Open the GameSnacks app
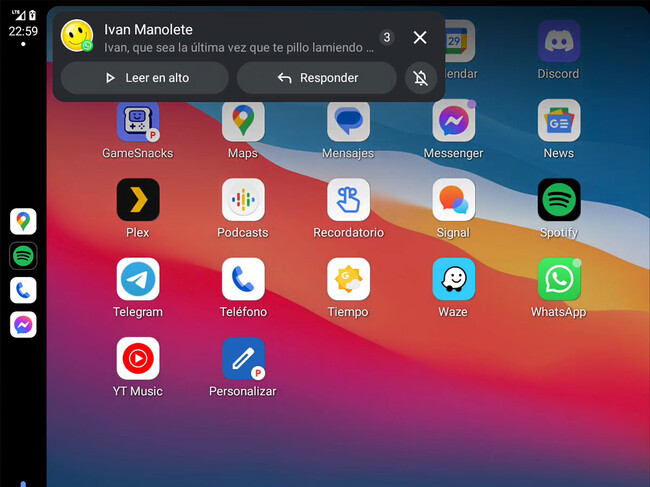Viewport: 650px width, 487px height. (x=138, y=121)
